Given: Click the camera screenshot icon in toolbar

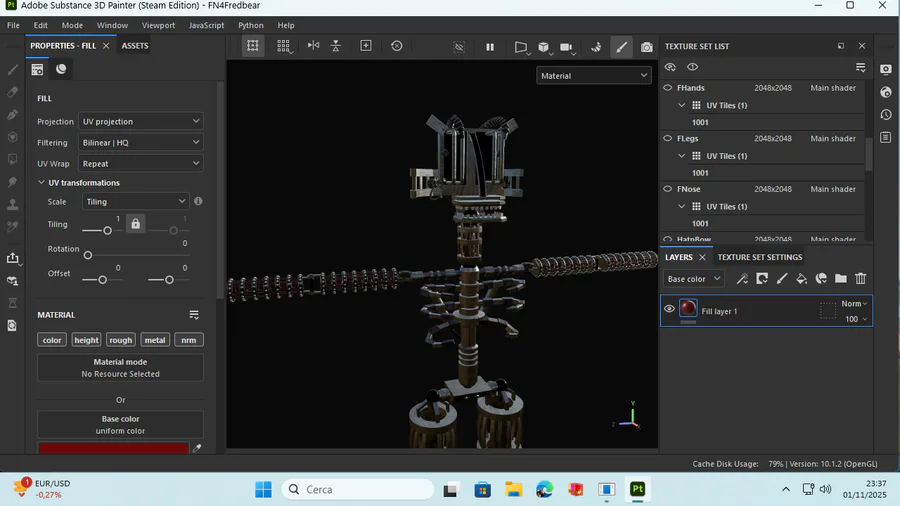Looking at the screenshot, I should (x=647, y=46).
